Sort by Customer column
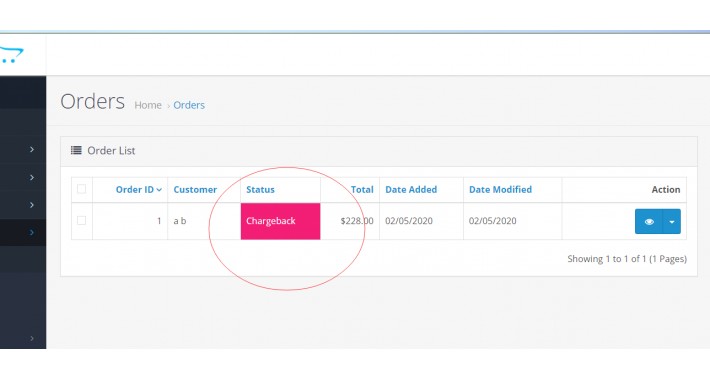Screen dimensions: 710x380 point(195,189)
